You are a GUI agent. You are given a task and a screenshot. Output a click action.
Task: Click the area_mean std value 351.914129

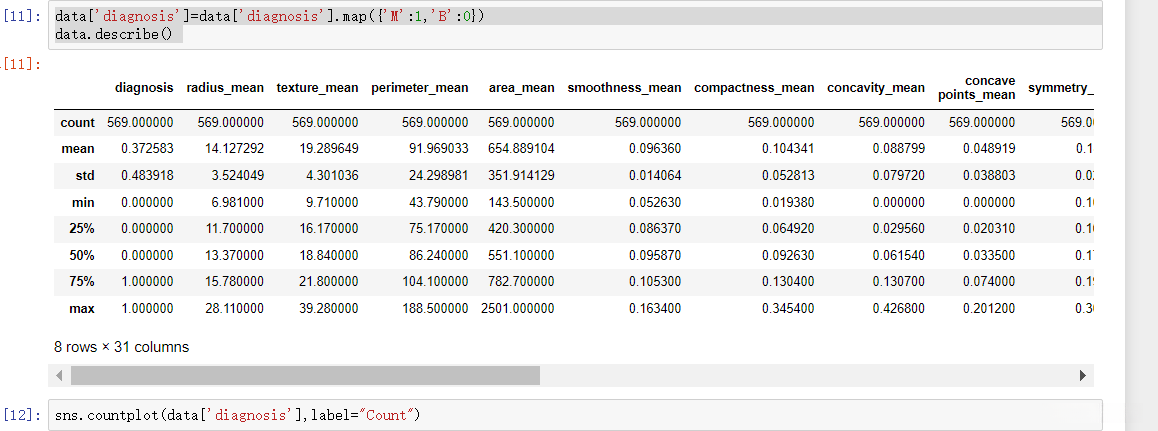pos(521,176)
